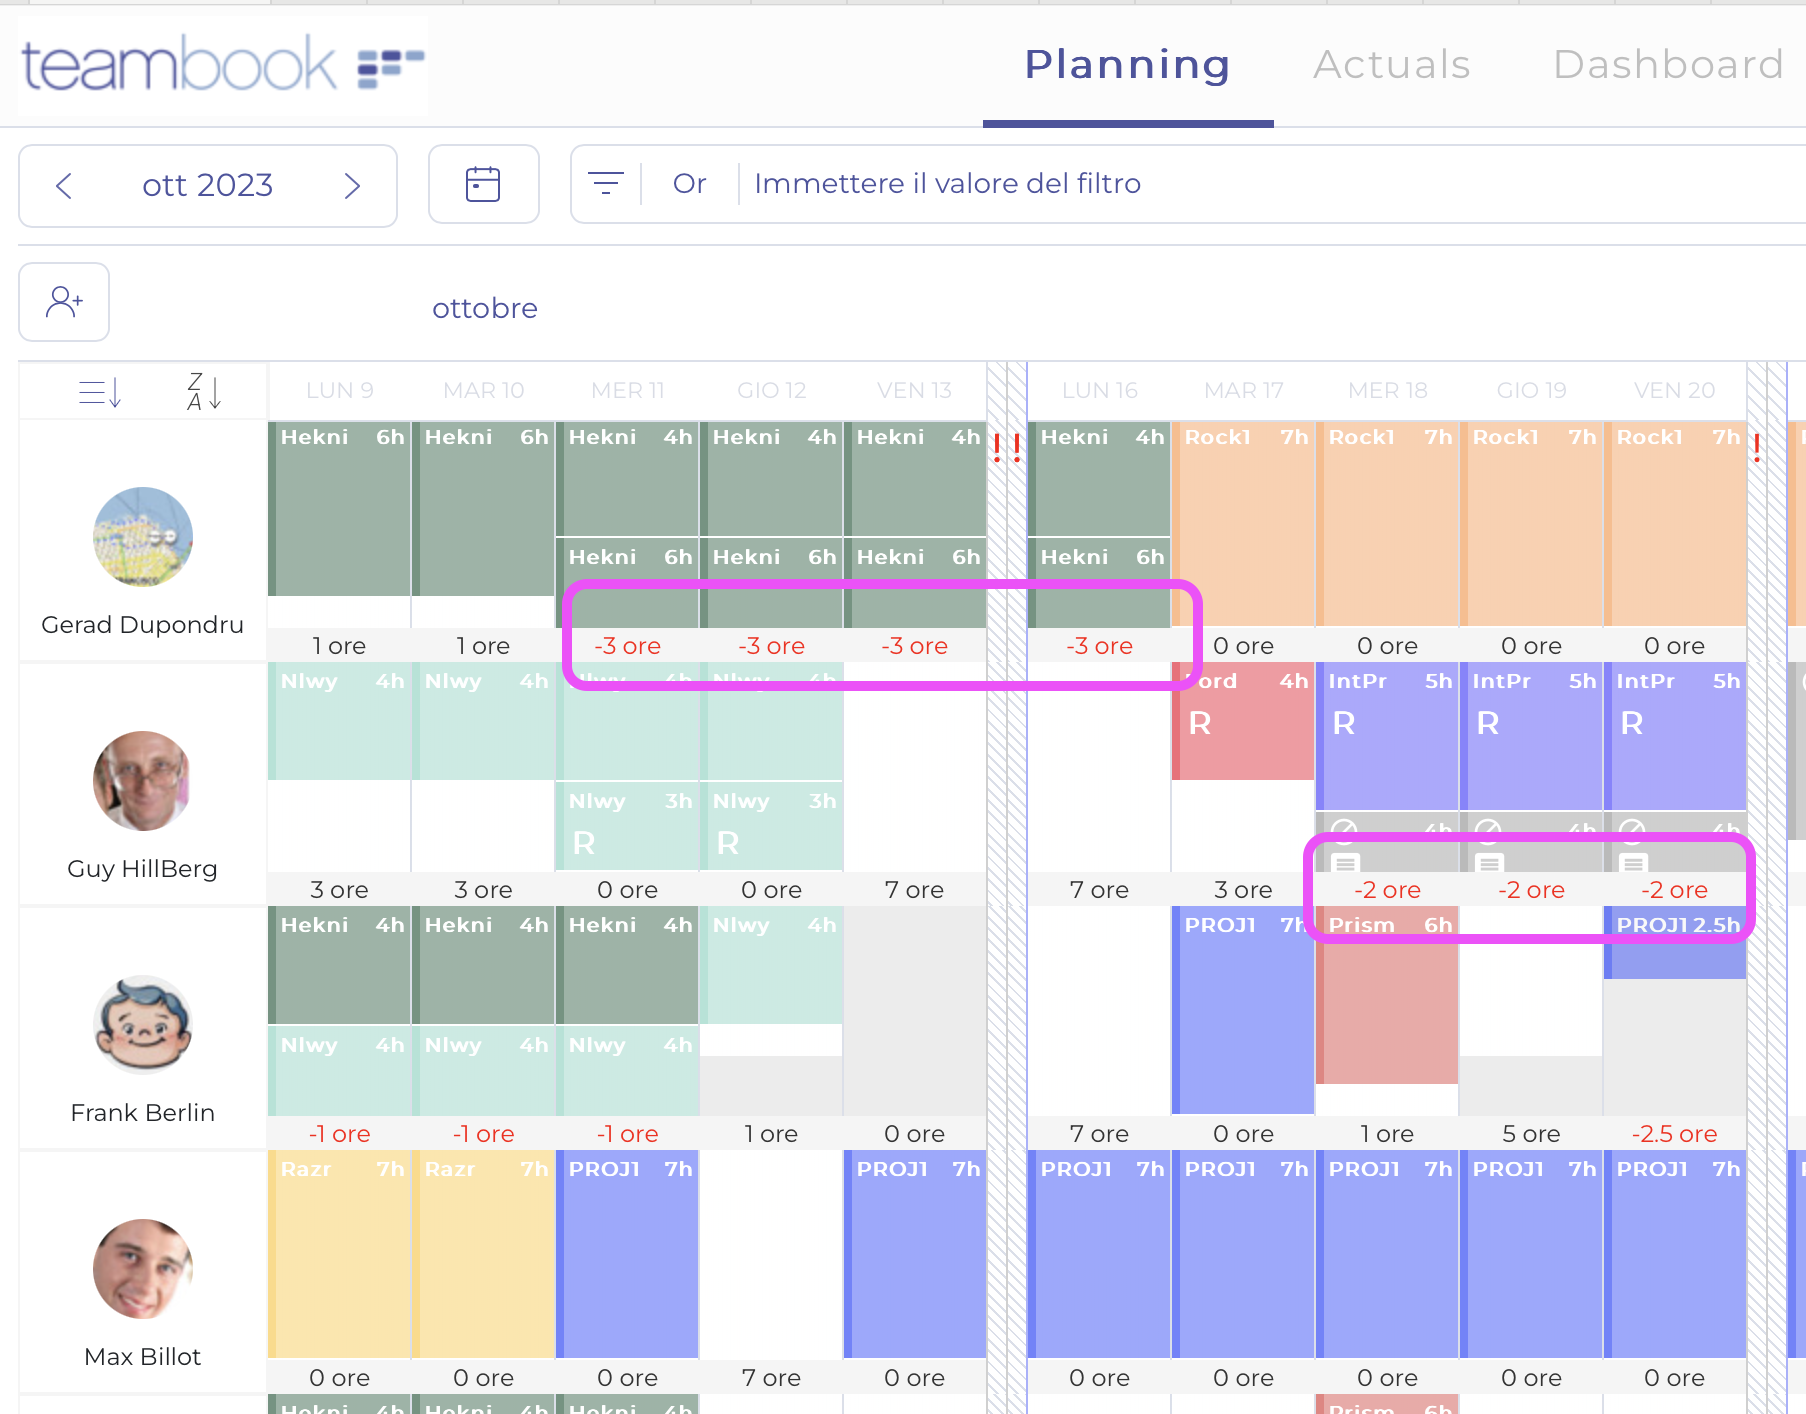1806x1414 pixels.
Task: Select the Planning tab
Action: click(x=1127, y=65)
